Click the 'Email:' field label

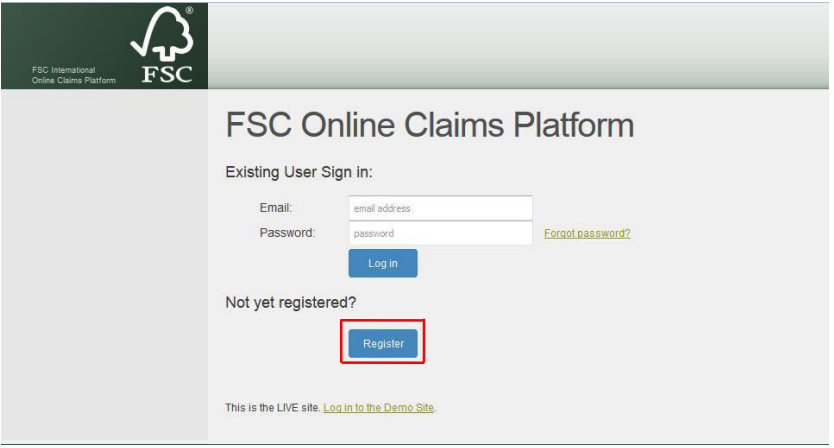[276, 208]
